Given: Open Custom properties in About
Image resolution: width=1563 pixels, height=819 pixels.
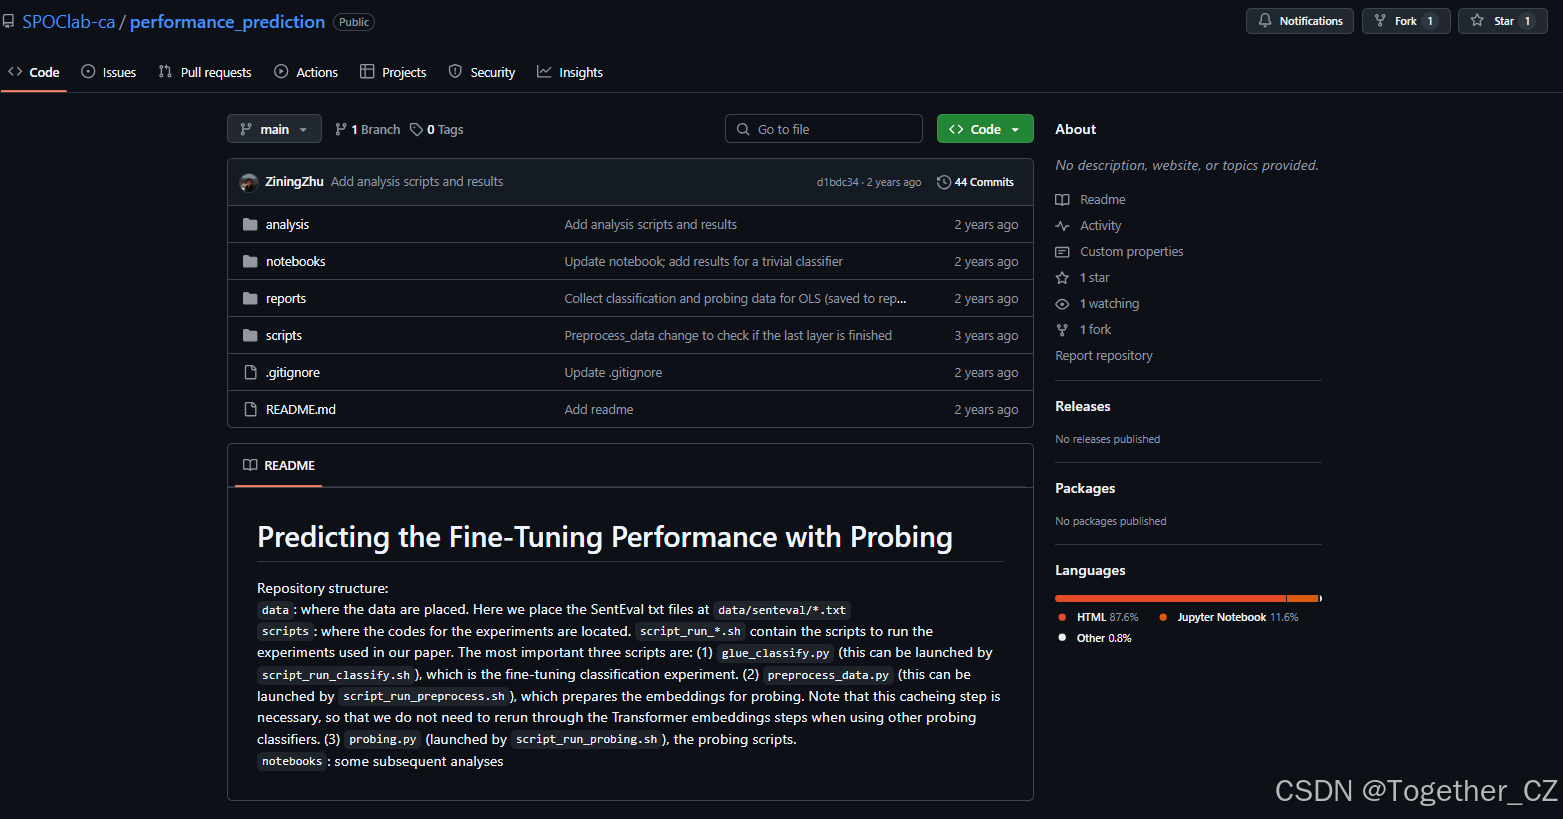Looking at the screenshot, I should point(1131,252).
